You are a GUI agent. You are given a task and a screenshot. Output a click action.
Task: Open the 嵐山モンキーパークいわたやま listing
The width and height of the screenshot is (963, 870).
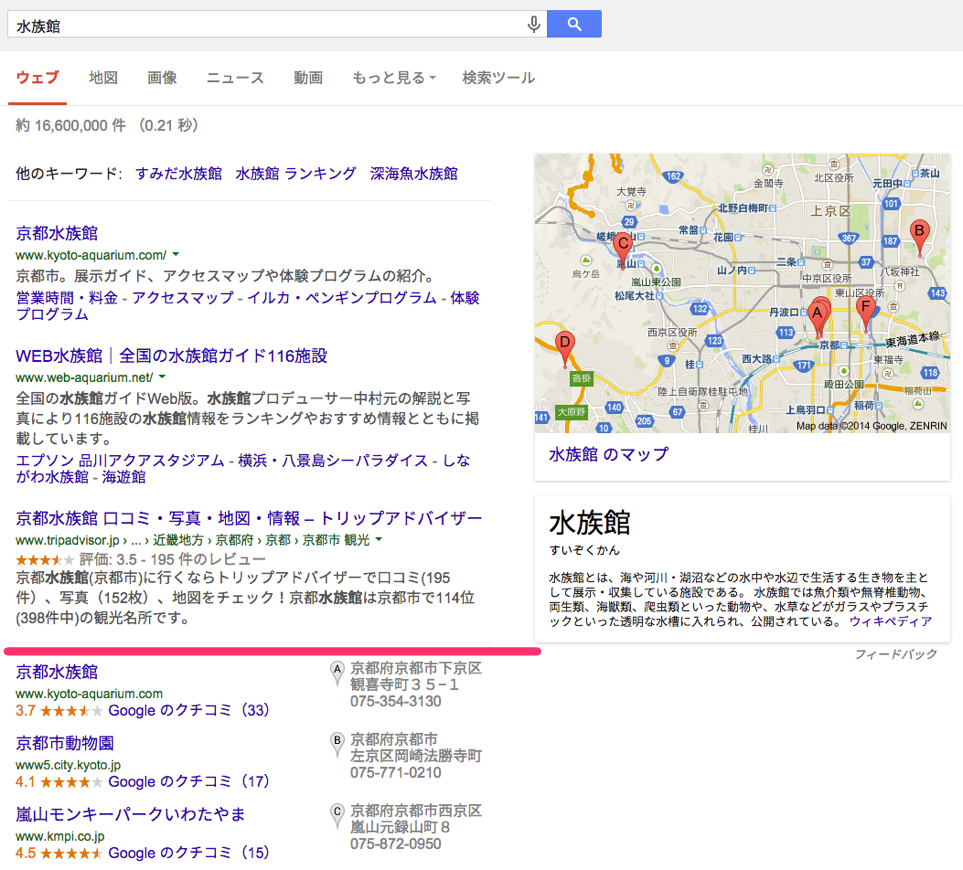[x=130, y=814]
